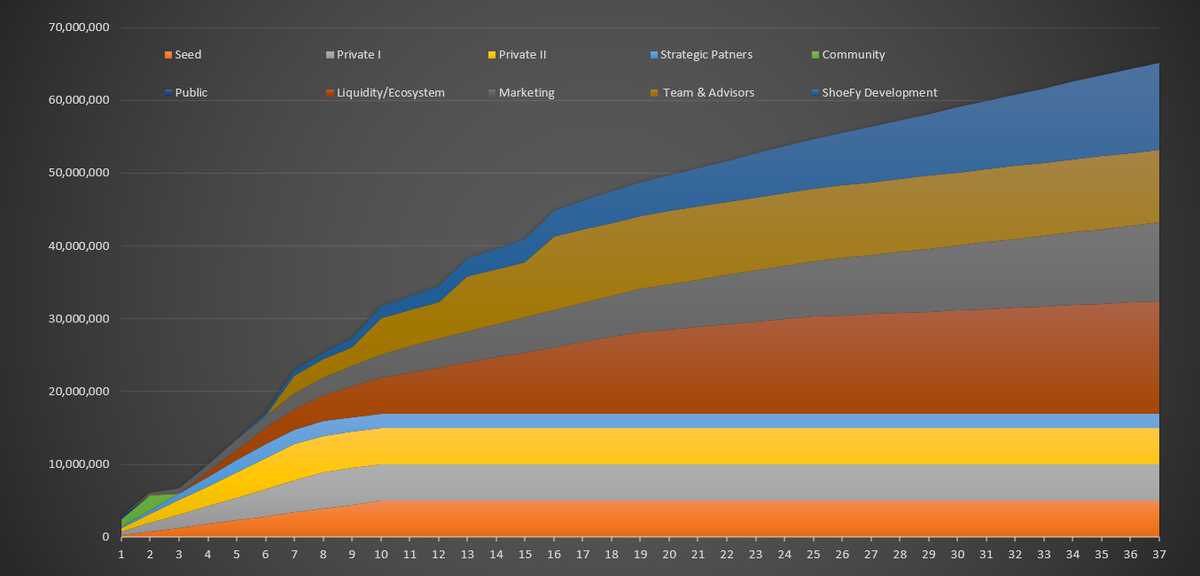The height and width of the screenshot is (576, 1200).
Task: Select the Strategic Patners legend entry
Action: pyautogui.click(x=706, y=56)
